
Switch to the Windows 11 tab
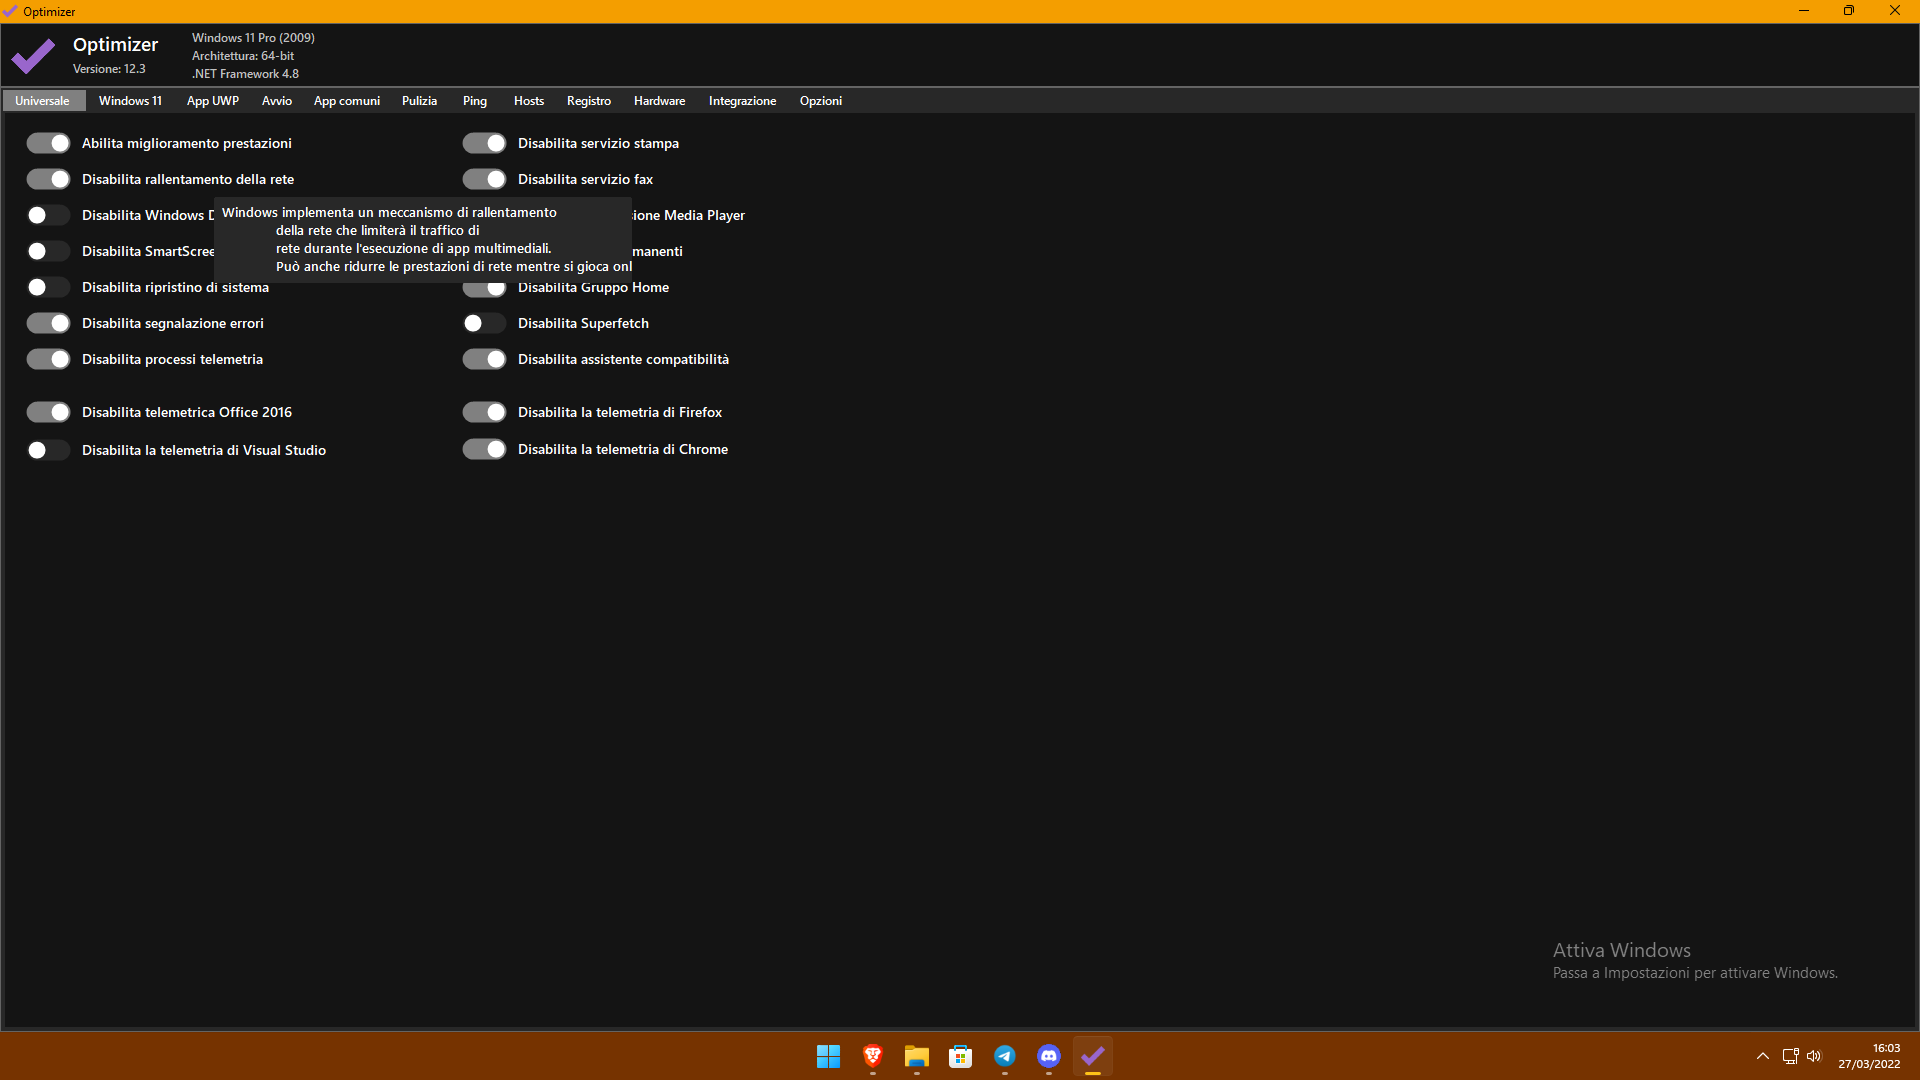click(x=130, y=100)
